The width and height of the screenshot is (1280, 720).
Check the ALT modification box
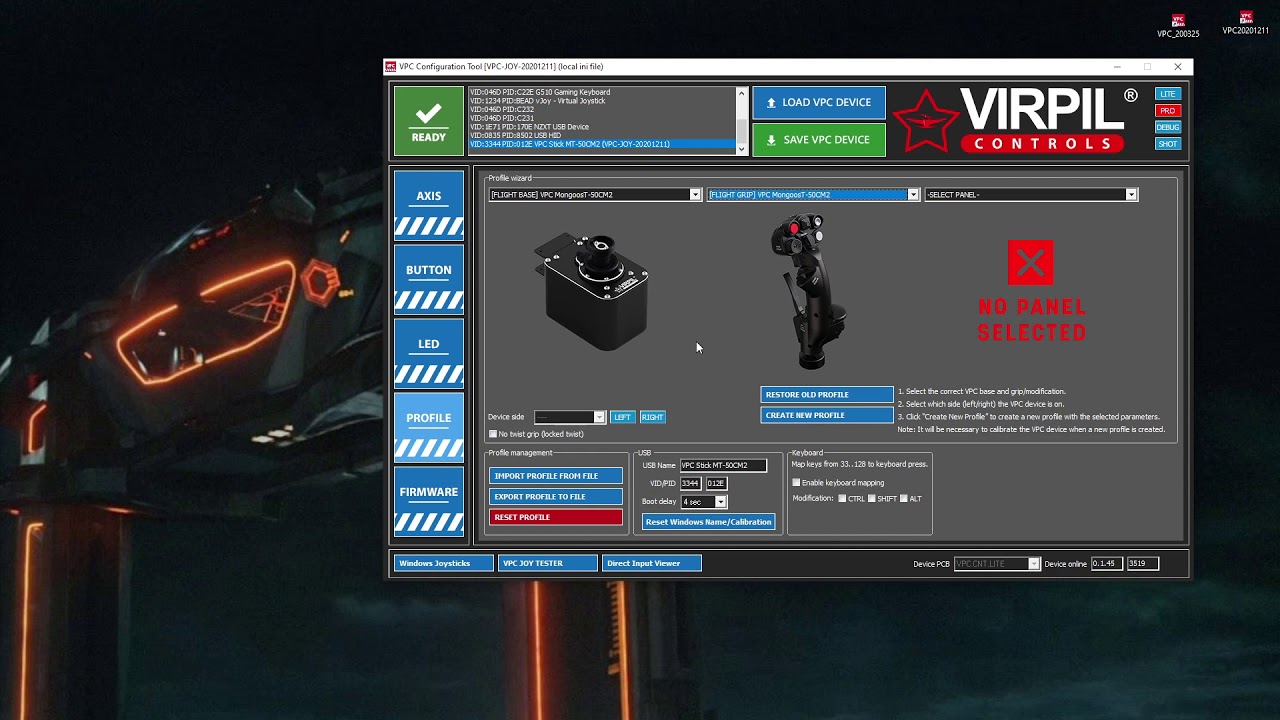904,499
